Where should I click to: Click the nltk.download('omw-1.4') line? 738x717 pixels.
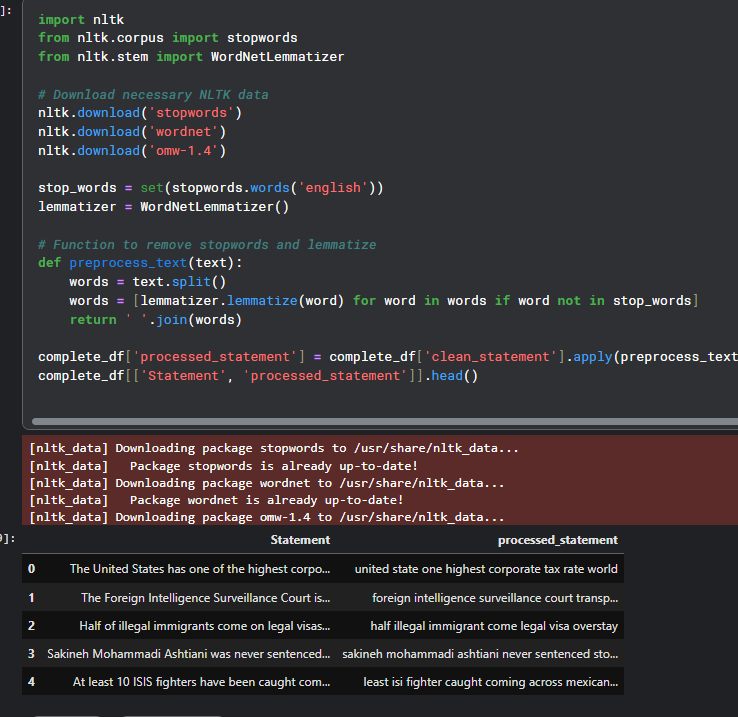pyautogui.click(x=132, y=151)
